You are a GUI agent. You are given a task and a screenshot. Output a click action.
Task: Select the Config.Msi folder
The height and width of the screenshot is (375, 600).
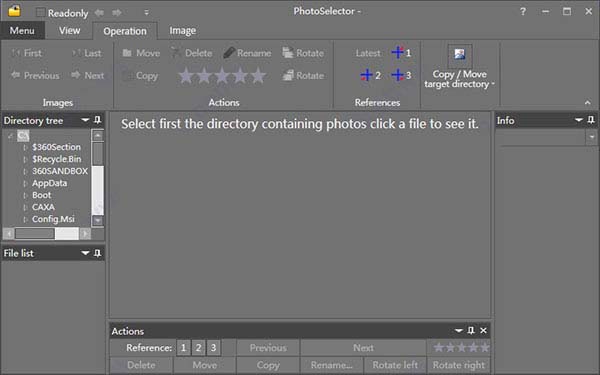click(53, 219)
